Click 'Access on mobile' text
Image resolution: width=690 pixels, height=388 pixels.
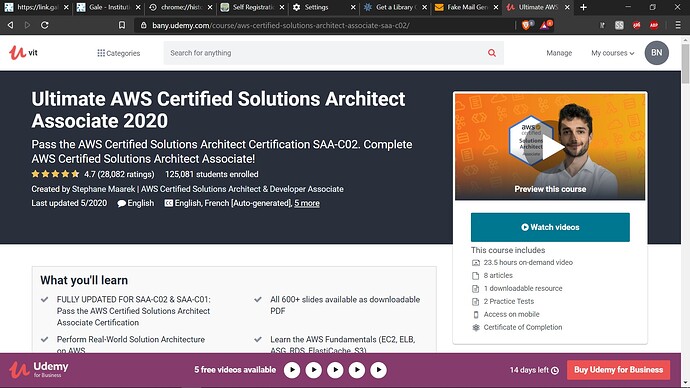(x=511, y=314)
